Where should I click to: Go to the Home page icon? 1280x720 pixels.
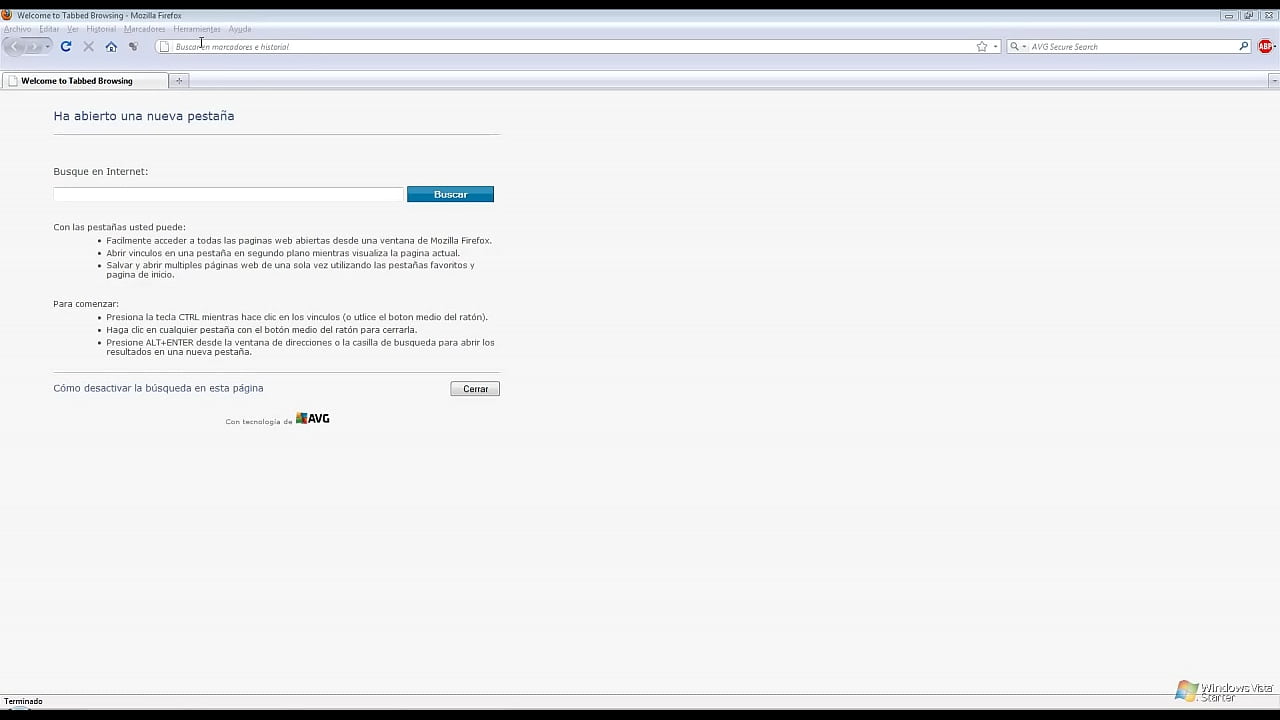pyautogui.click(x=111, y=47)
